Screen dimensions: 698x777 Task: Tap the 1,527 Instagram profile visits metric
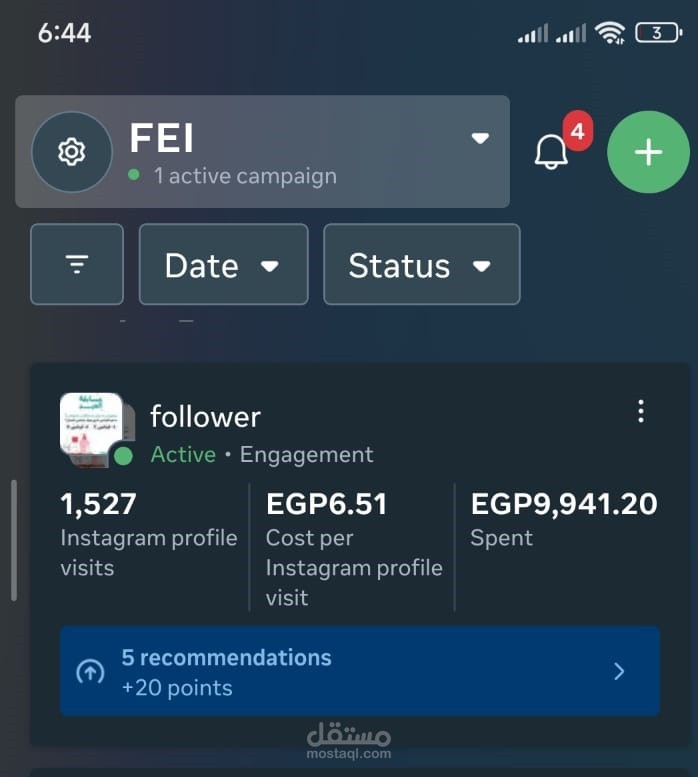coord(148,535)
